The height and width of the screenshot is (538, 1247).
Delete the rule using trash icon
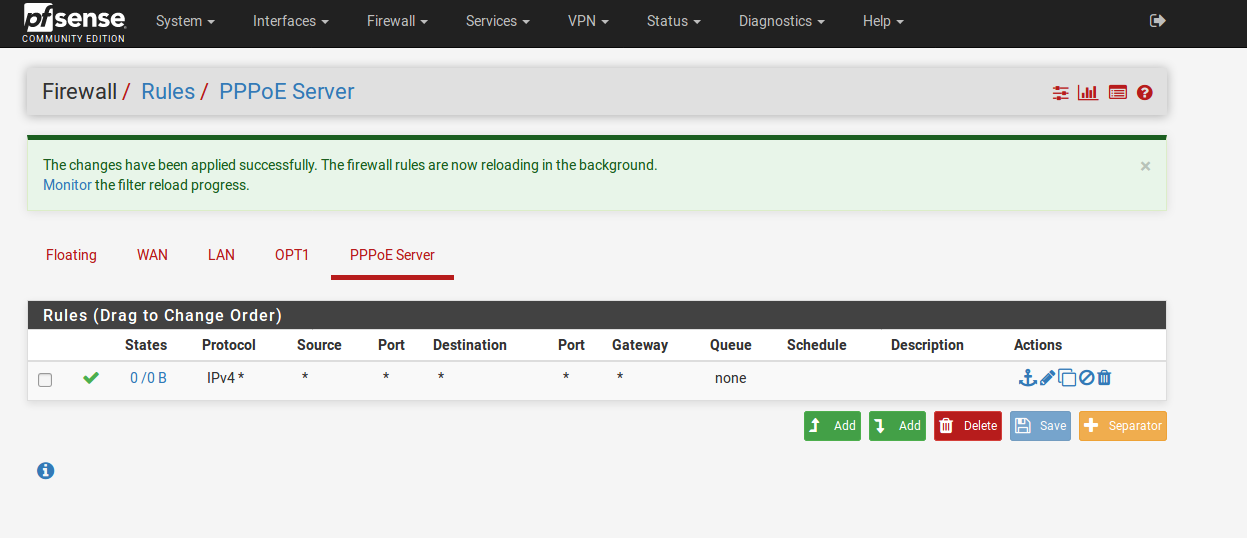[x=1104, y=378]
